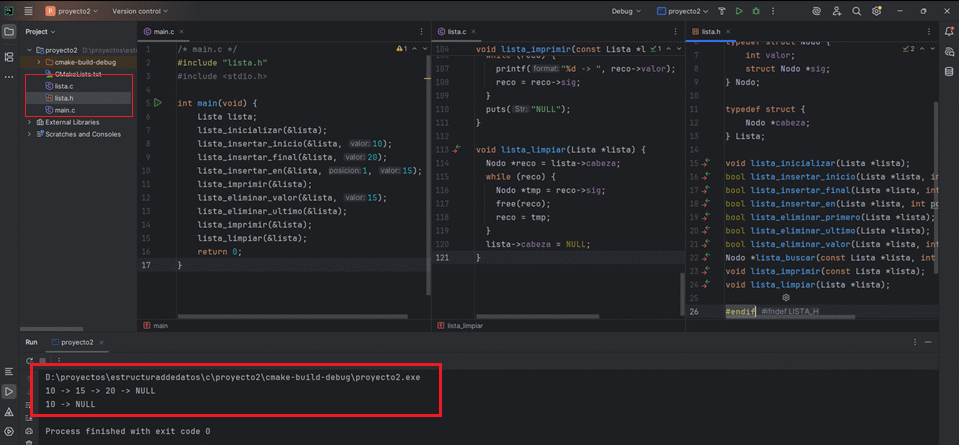Viewport: 959px width, 445px height.
Task: Open Run panel options ellipsis at right
Action: (914, 342)
